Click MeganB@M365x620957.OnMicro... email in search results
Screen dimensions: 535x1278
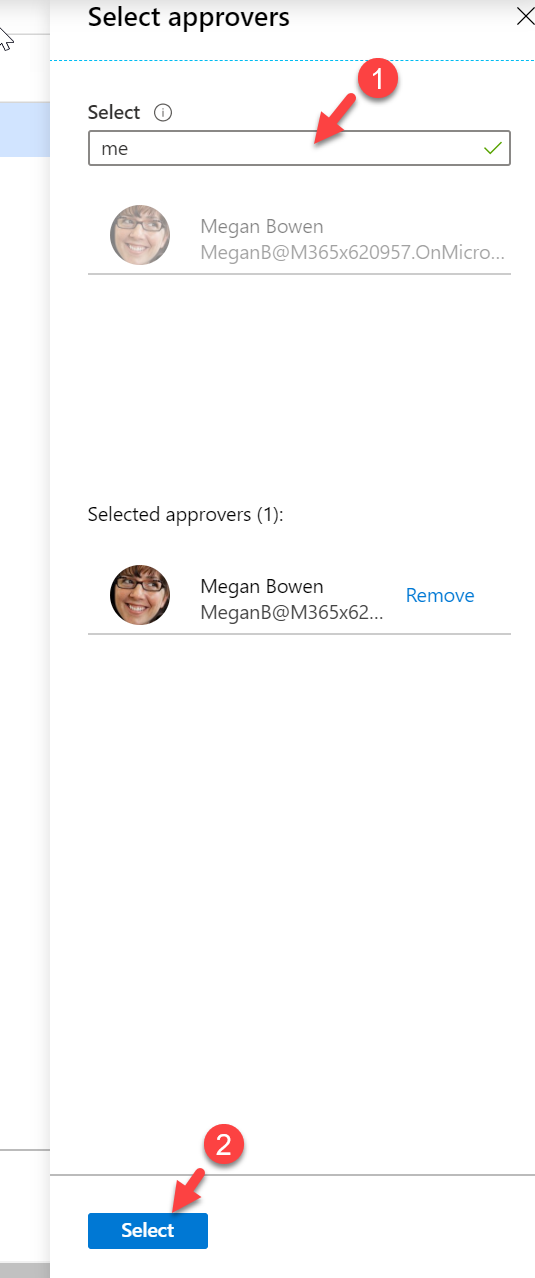click(x=353, y=252)
